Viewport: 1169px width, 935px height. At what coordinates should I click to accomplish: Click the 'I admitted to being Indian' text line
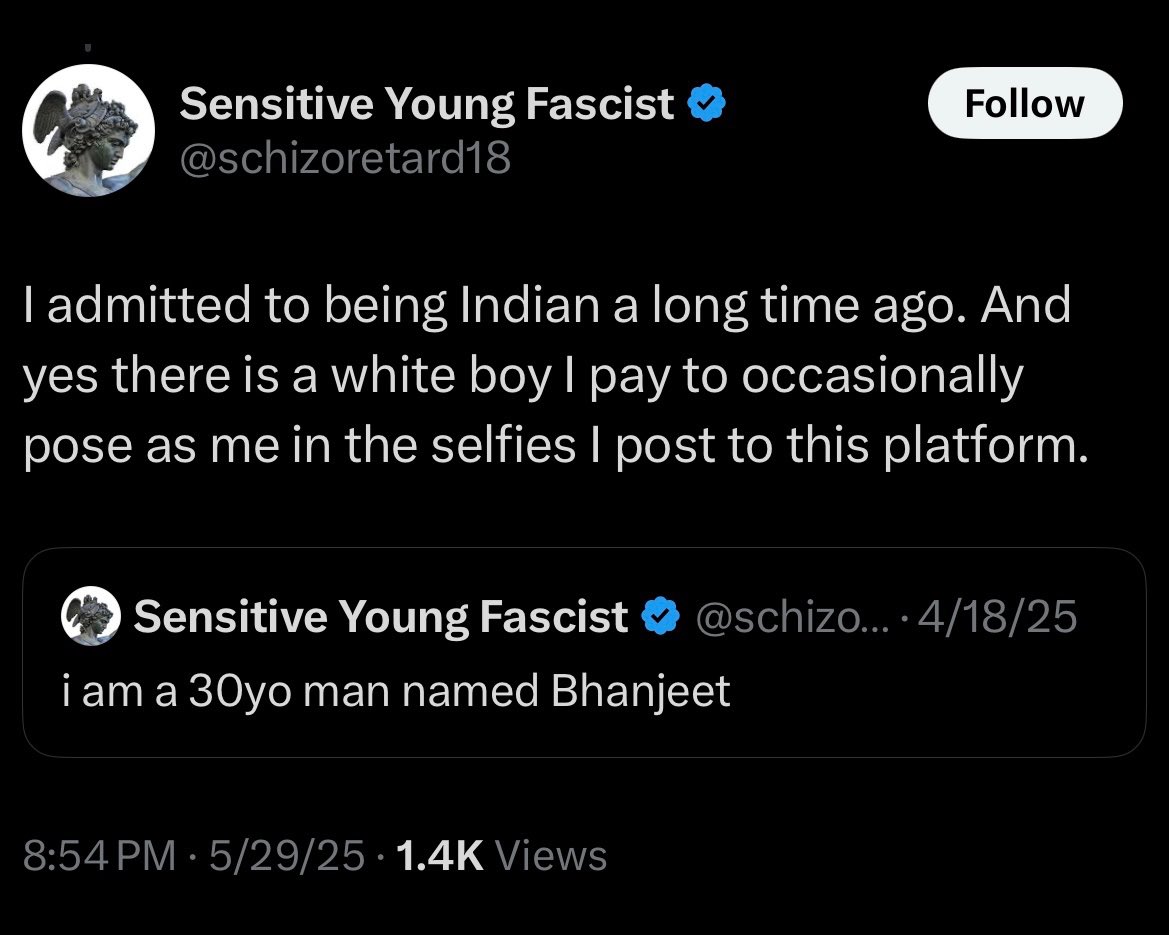[x=545, y=305]
